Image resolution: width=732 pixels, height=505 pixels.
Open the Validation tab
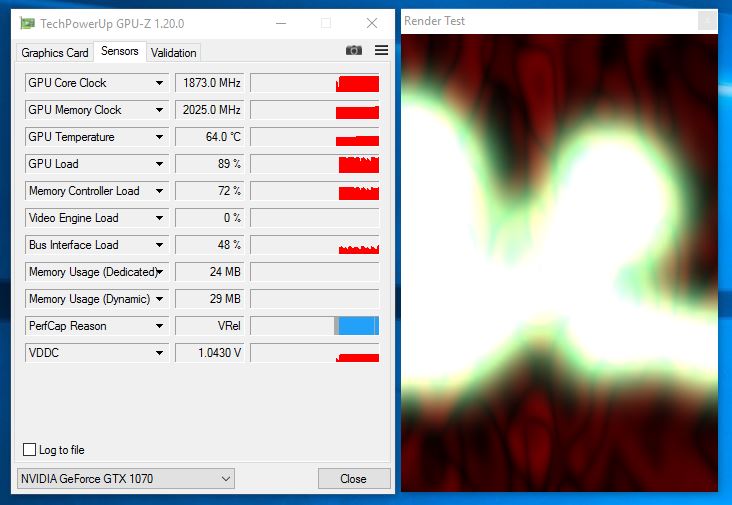(x=174, y=53)
